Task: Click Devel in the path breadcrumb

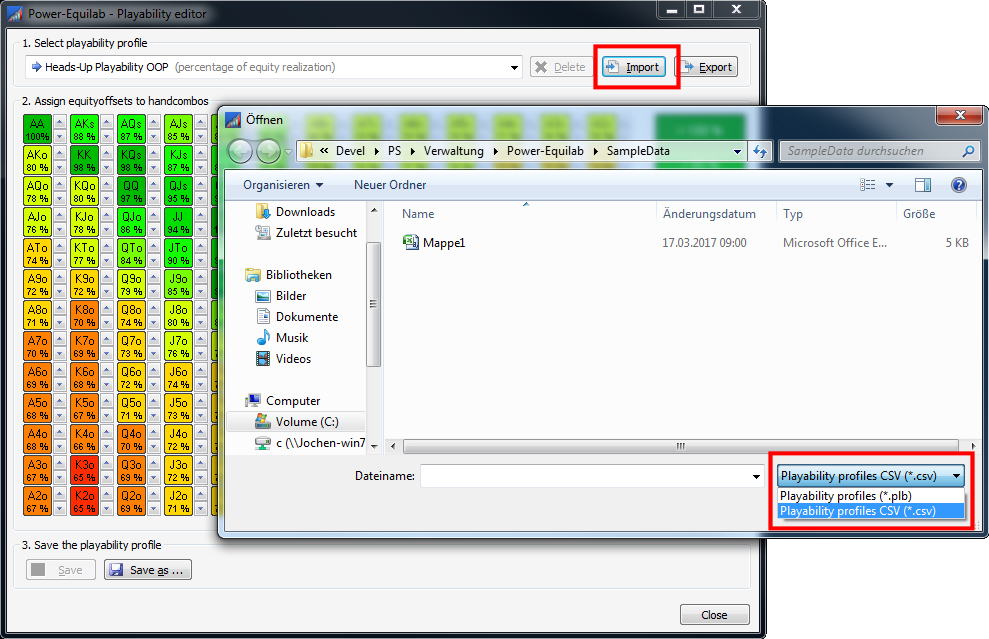Action: pyautogui.click(x=350, y=151)
